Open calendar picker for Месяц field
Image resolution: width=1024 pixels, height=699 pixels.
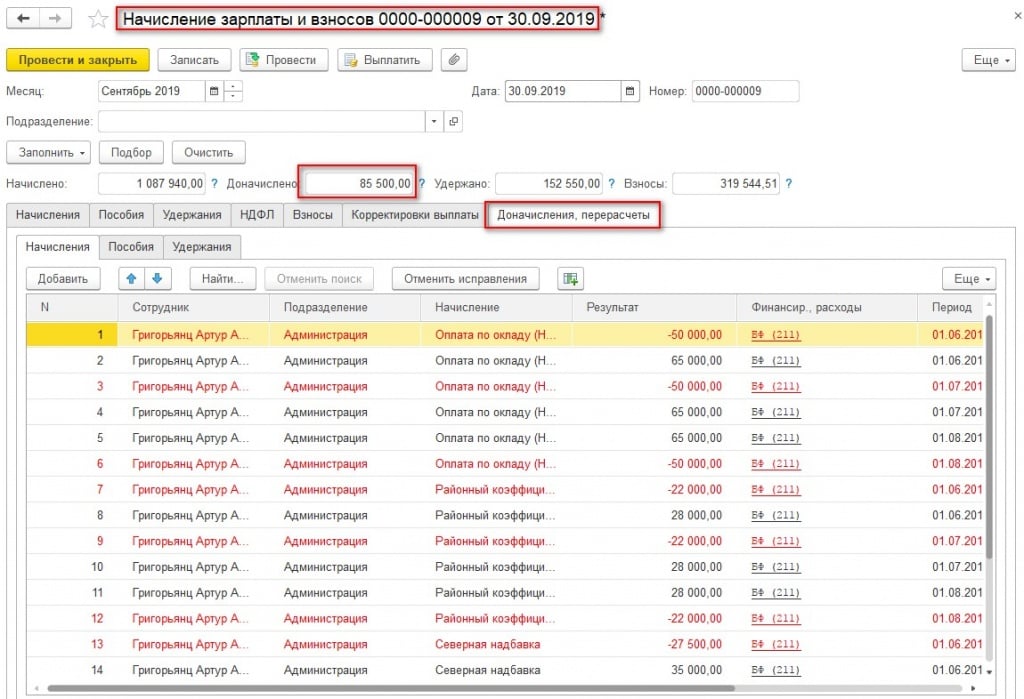pos(213,91)
